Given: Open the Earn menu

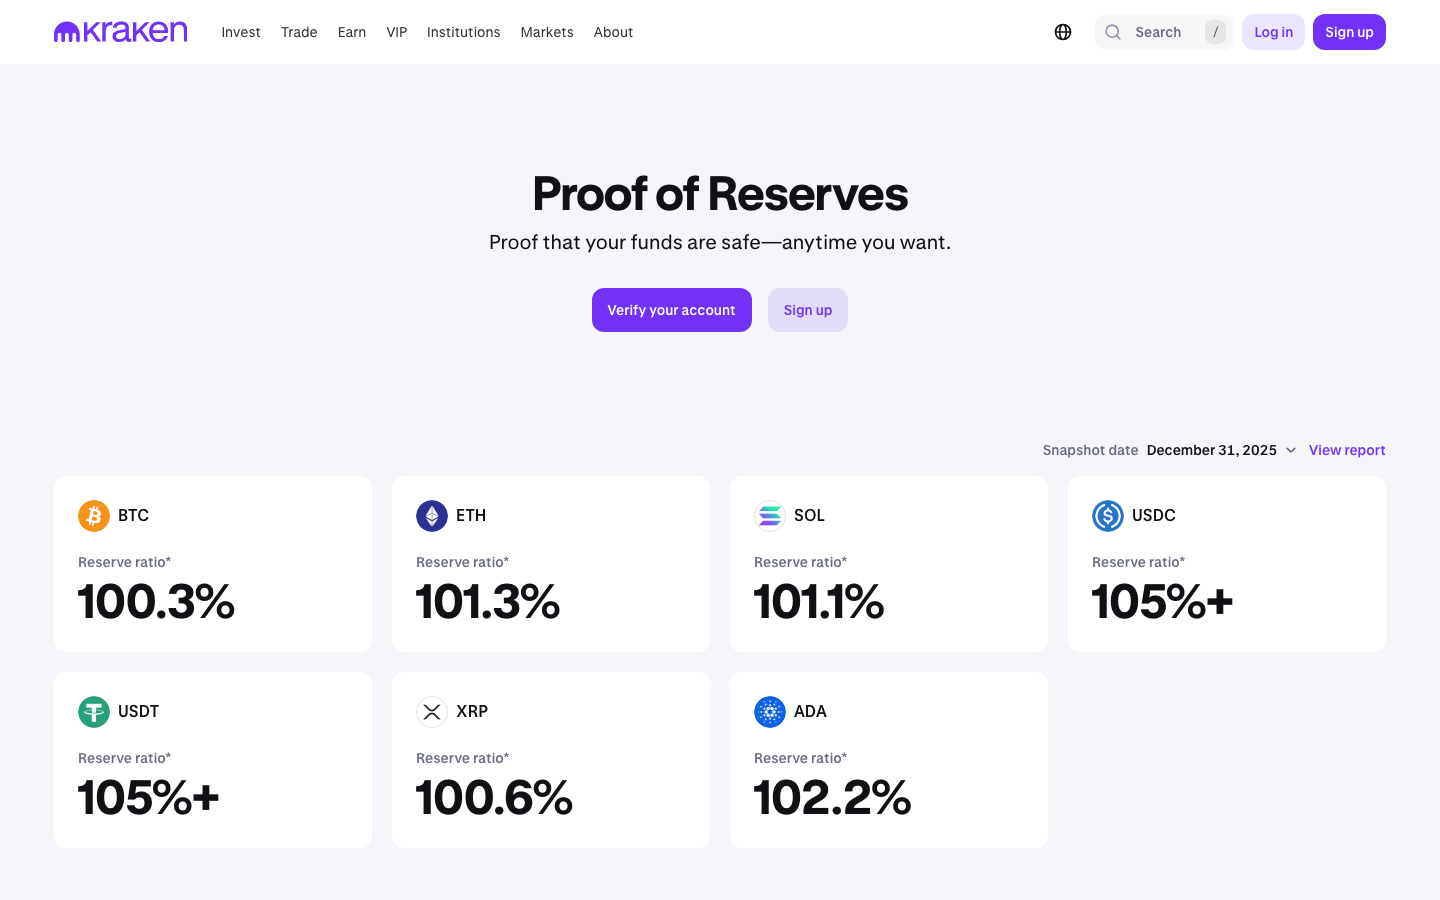Looking at the screenshot, I should pyautogui.click(x=352, y=32).
